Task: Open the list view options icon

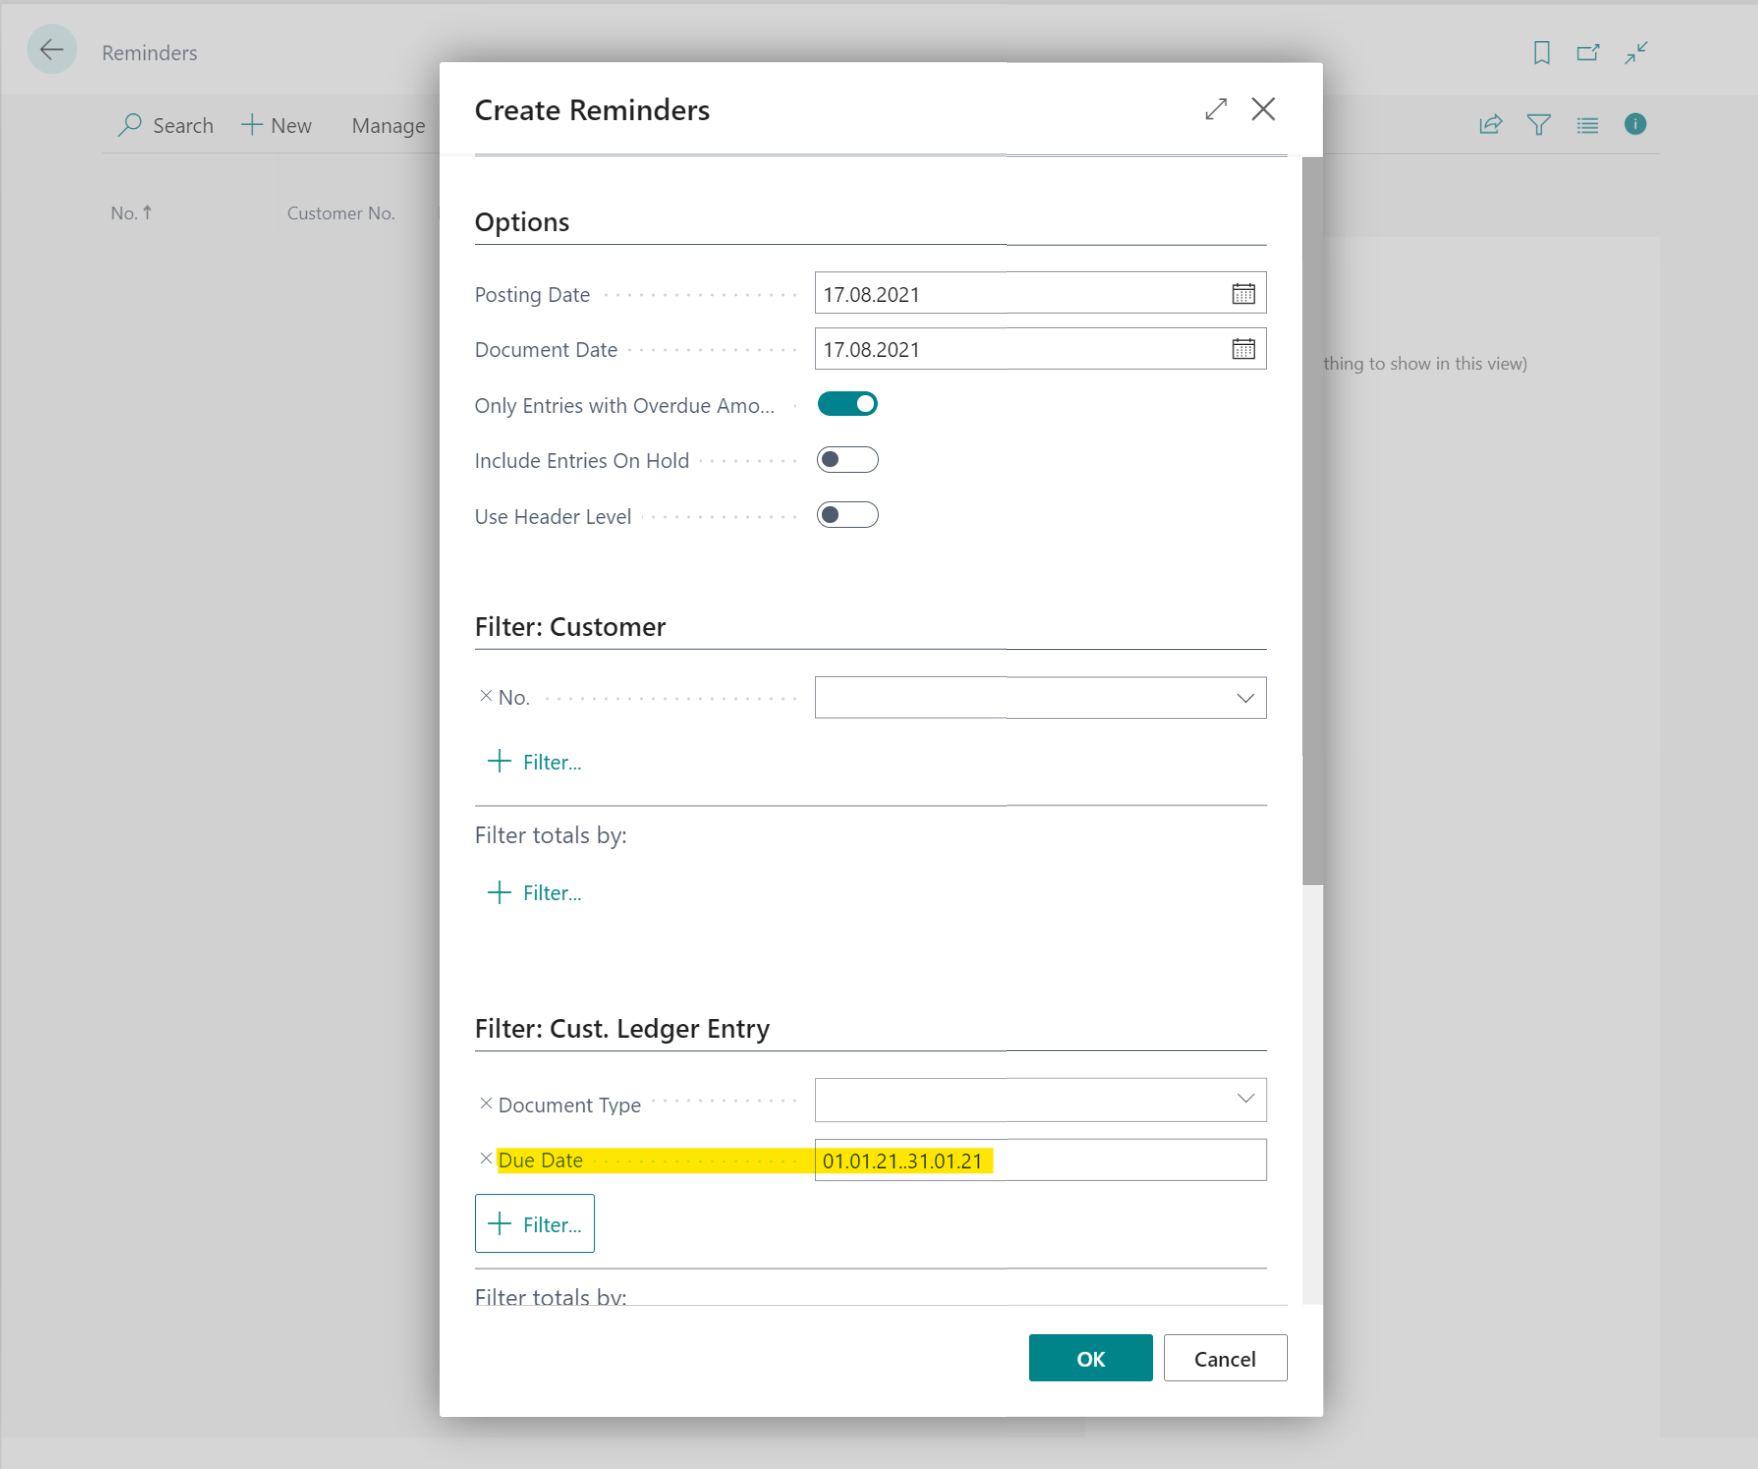Action: (x=1586, y=124)
